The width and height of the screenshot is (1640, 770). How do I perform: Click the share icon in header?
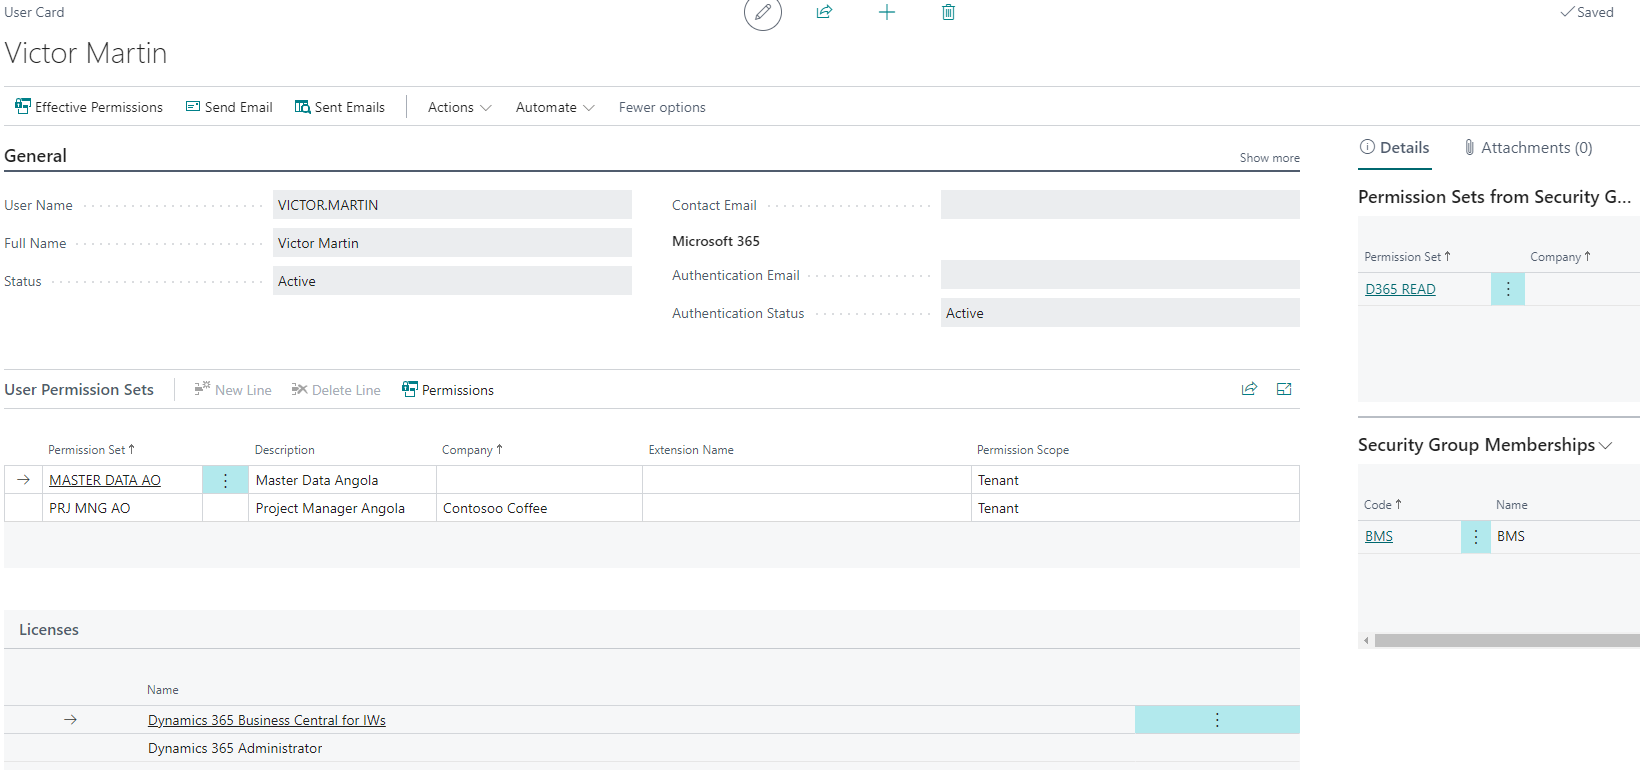click(824, 12)
